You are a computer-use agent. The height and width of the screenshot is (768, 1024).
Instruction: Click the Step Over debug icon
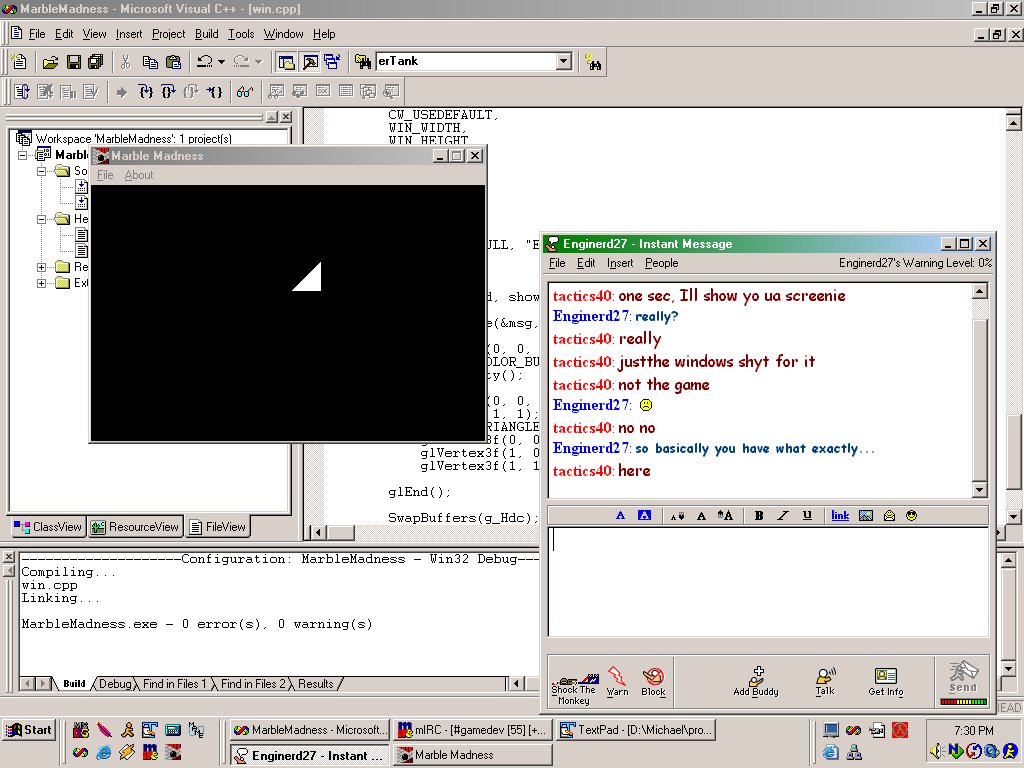tap(168, 91)
